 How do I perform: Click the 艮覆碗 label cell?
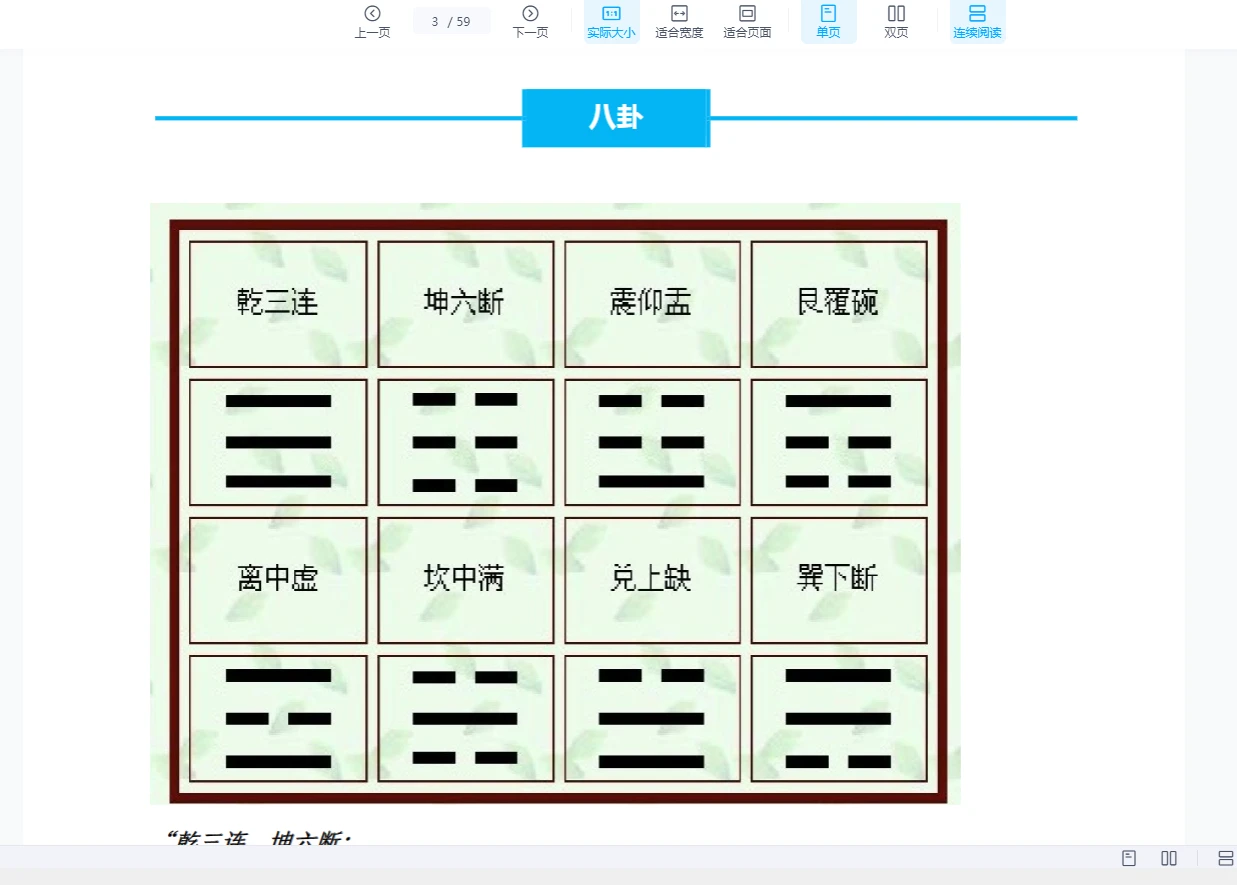[x=838, y=303]
